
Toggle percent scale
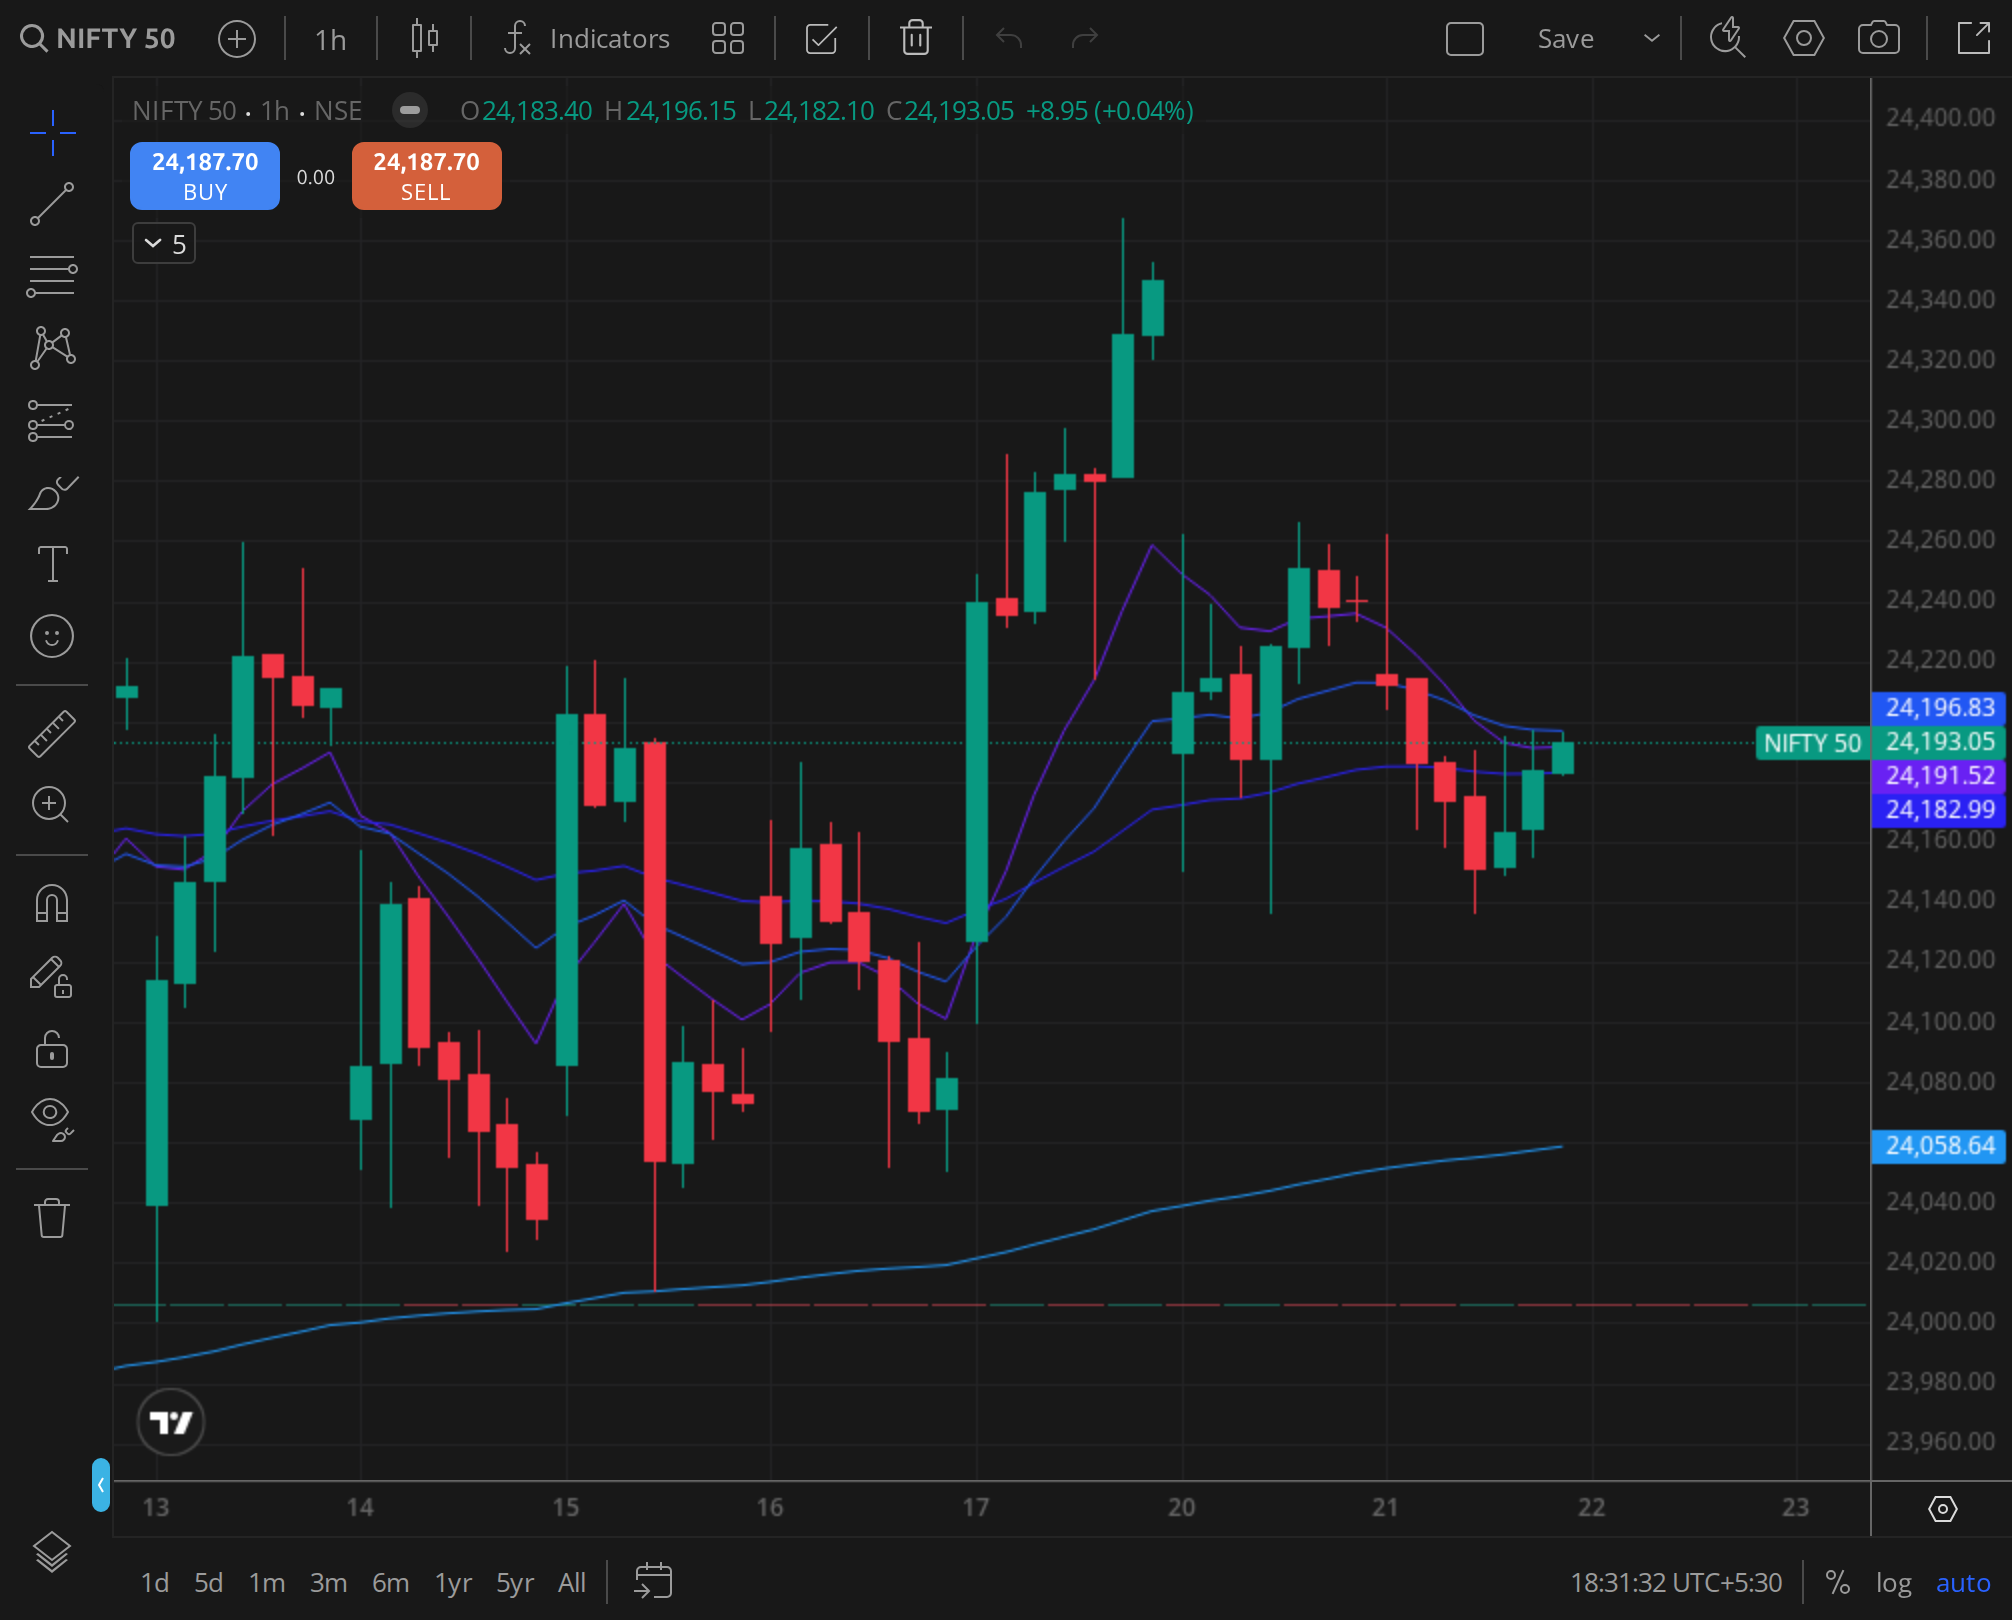tap(1837, 1583)
